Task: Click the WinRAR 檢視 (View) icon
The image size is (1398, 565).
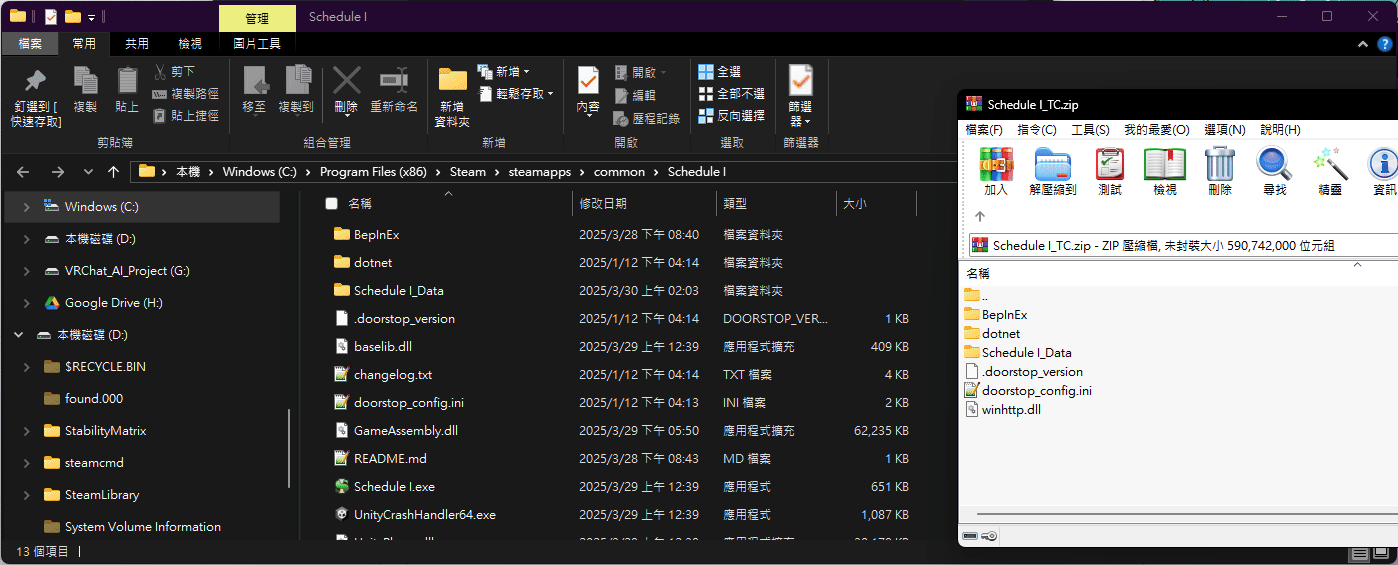Action: [1164, 163]
